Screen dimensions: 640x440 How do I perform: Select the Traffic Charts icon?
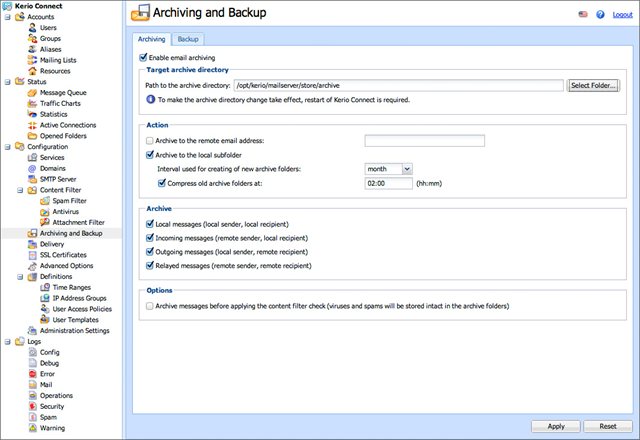tap(32, 104)
